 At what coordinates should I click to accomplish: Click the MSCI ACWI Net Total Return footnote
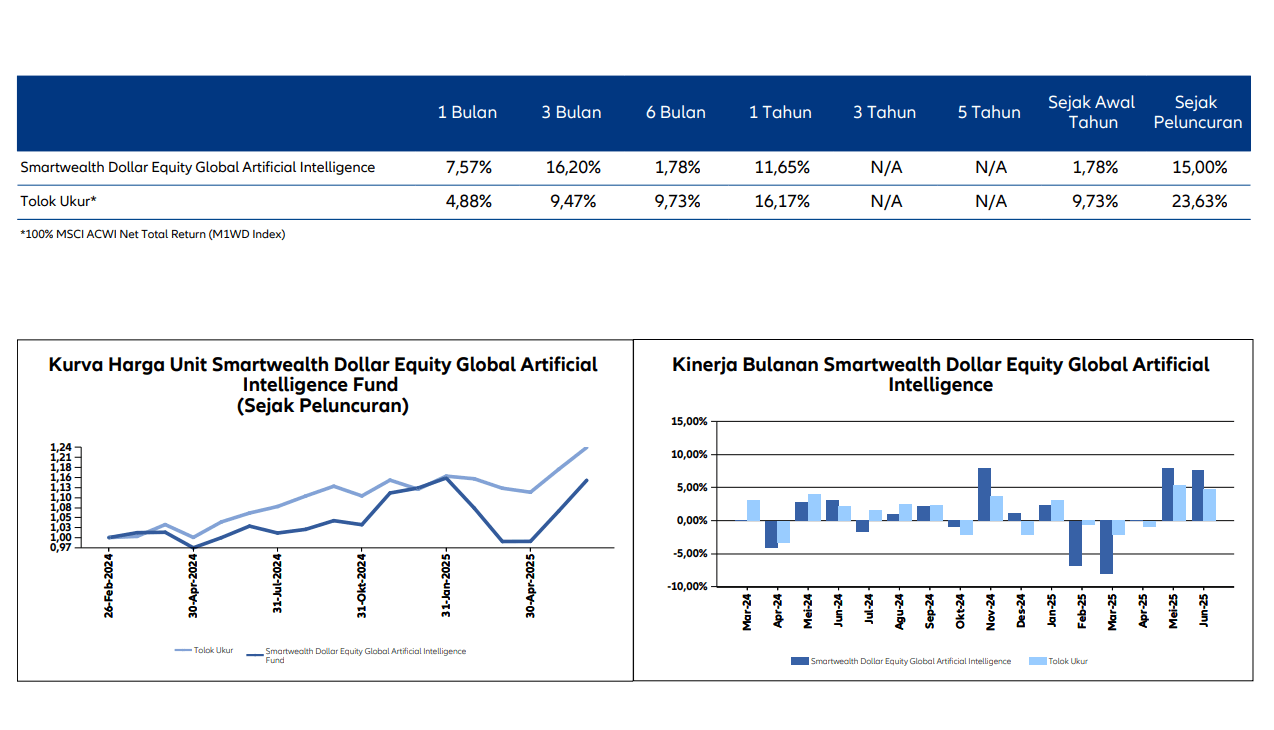coord(153,235)
